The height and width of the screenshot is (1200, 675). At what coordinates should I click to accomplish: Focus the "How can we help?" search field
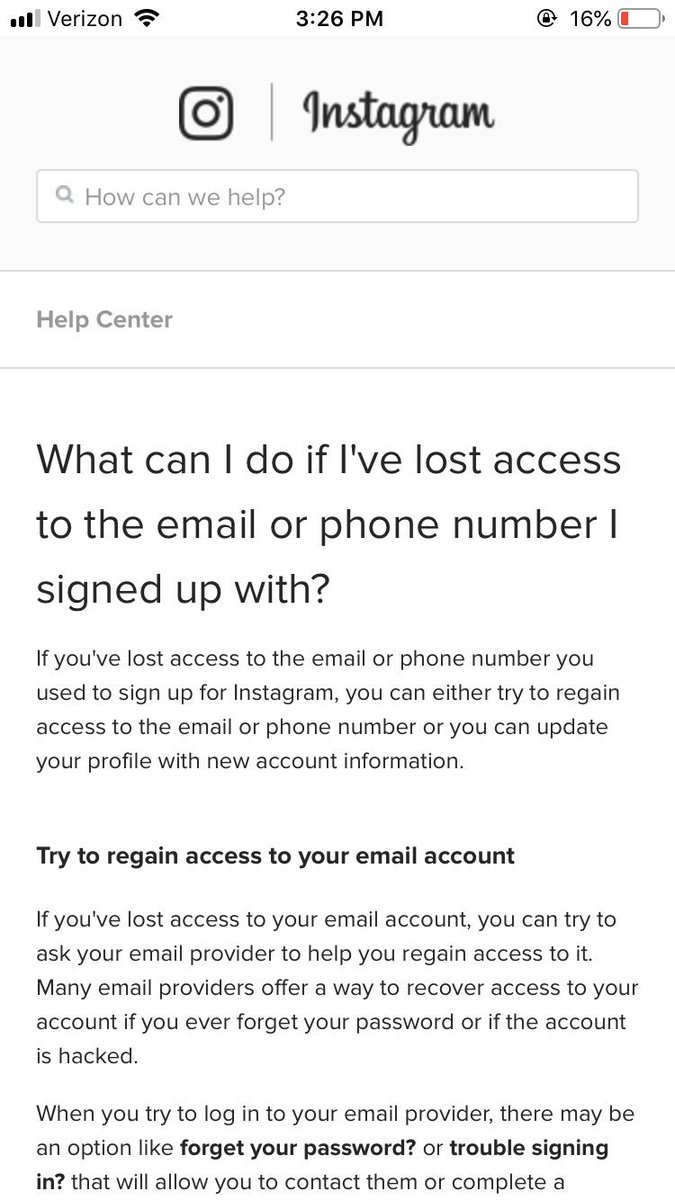[x=337, y=196]
